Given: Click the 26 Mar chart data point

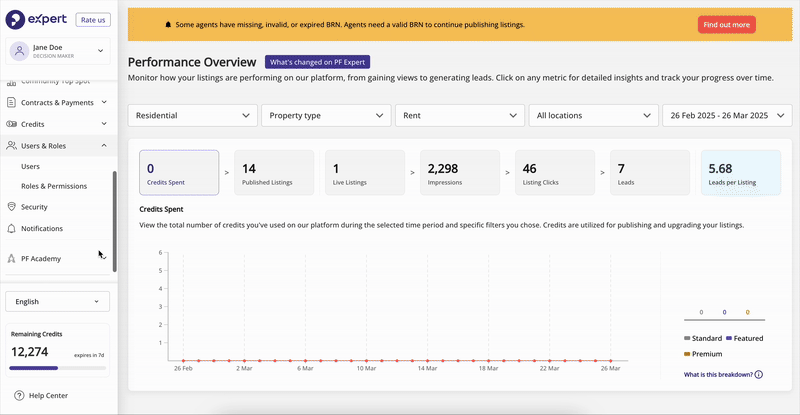Looking at the screenshot, I should [611, 360].
